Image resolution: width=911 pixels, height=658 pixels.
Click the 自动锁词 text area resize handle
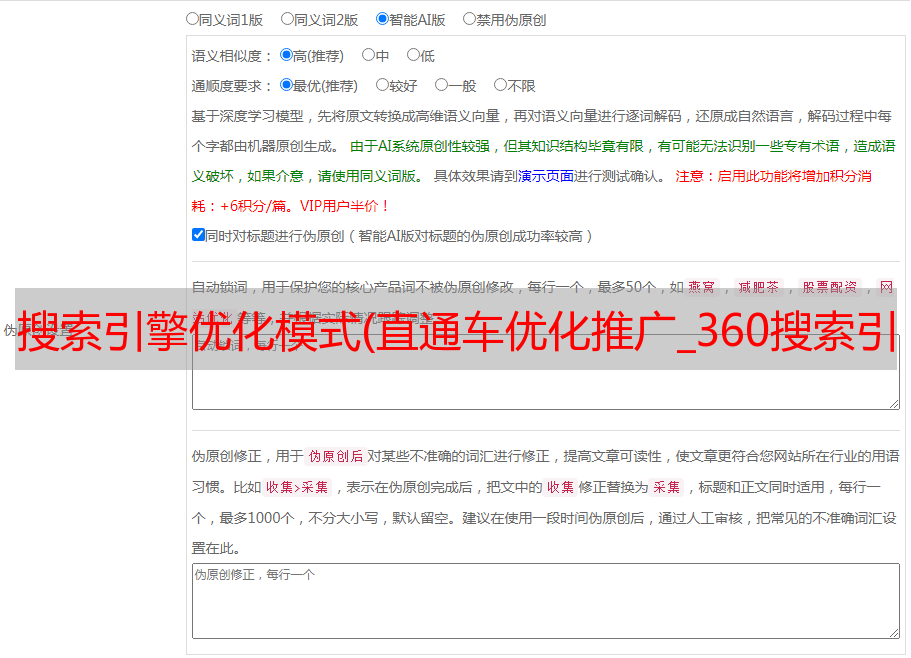pyautogui.click(x=893, y=403)
